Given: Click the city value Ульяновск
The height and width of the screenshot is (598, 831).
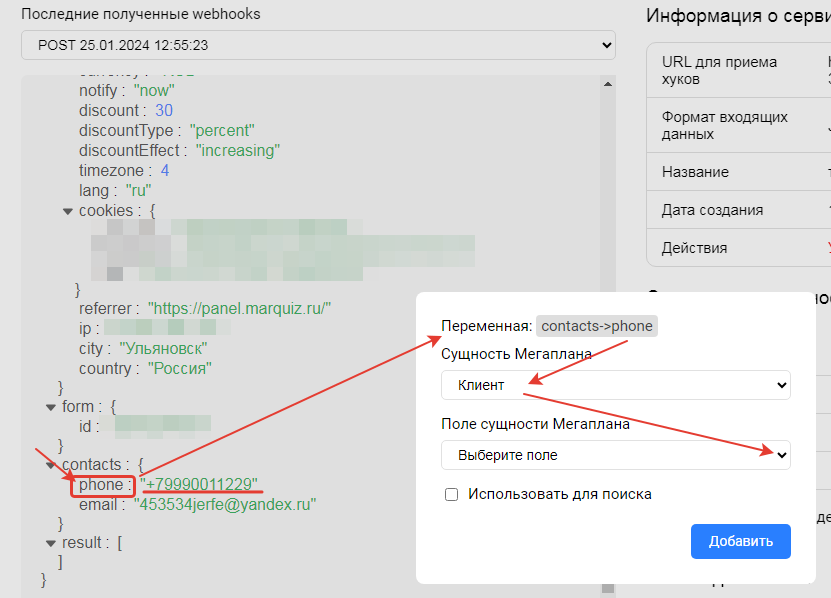Looking at the screenshot, I should pyautogui.click(x=163, y=349).
